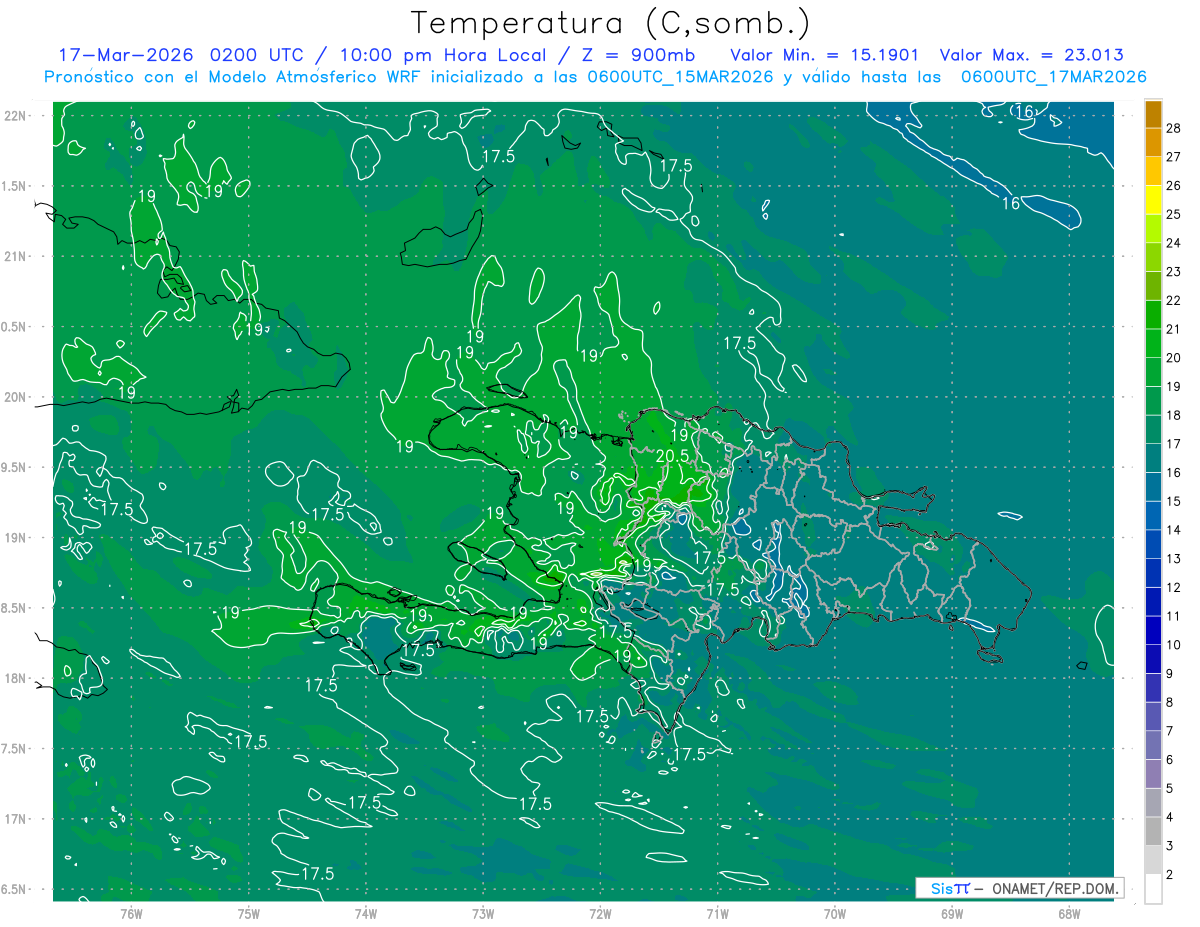This screenshot has width=1200, height=927.
Task: Click the '68W' longitude axis label
Action: tap(1069, 914)
